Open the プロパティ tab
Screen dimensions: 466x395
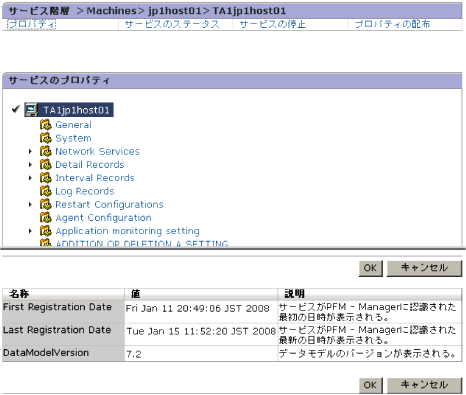32,24
